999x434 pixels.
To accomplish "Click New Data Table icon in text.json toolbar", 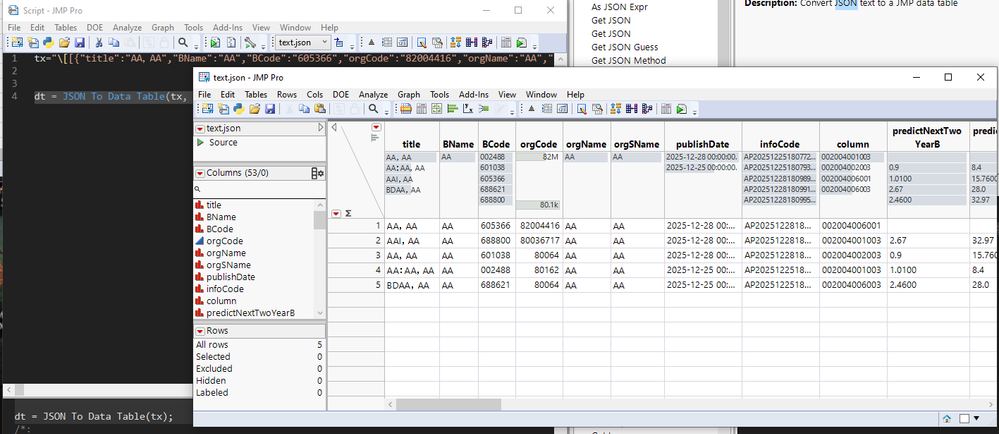I will pyautogui.click(x=206, y=109).
